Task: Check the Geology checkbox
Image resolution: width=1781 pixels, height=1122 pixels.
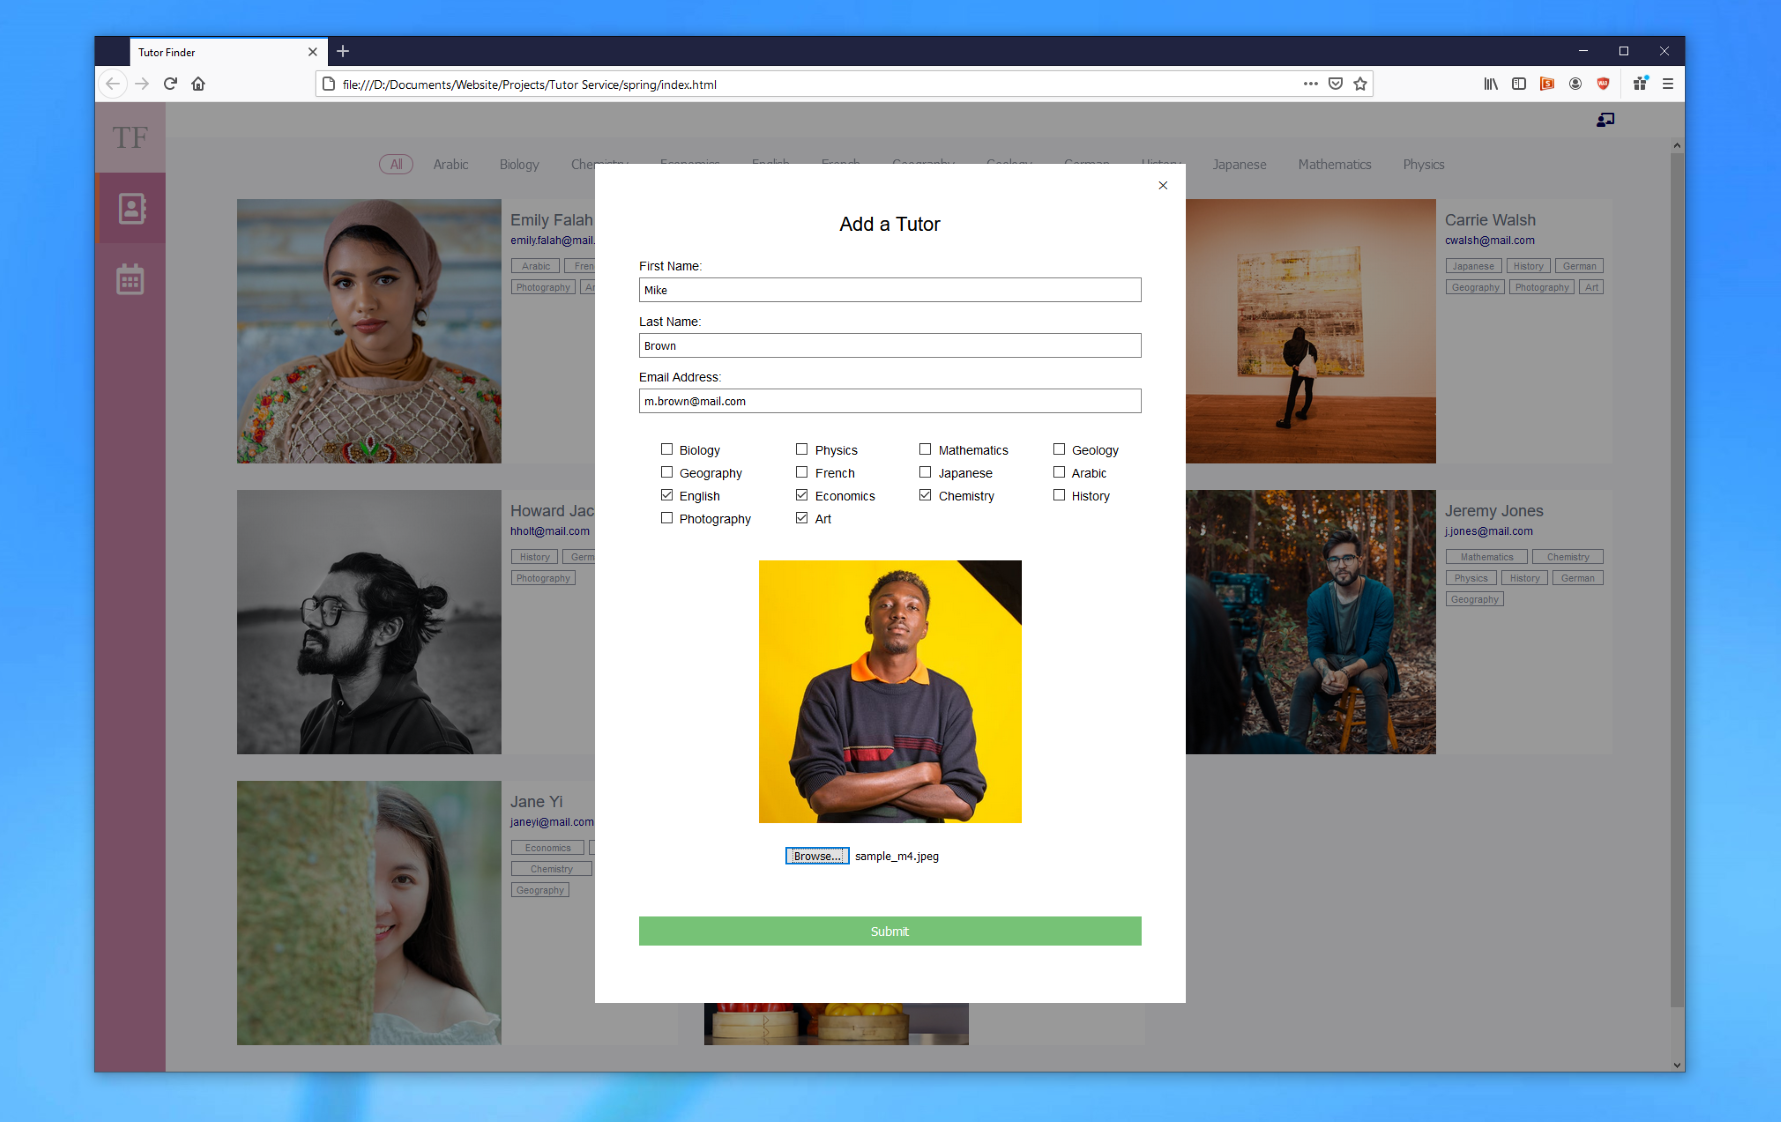Action: pos(1059,450)
